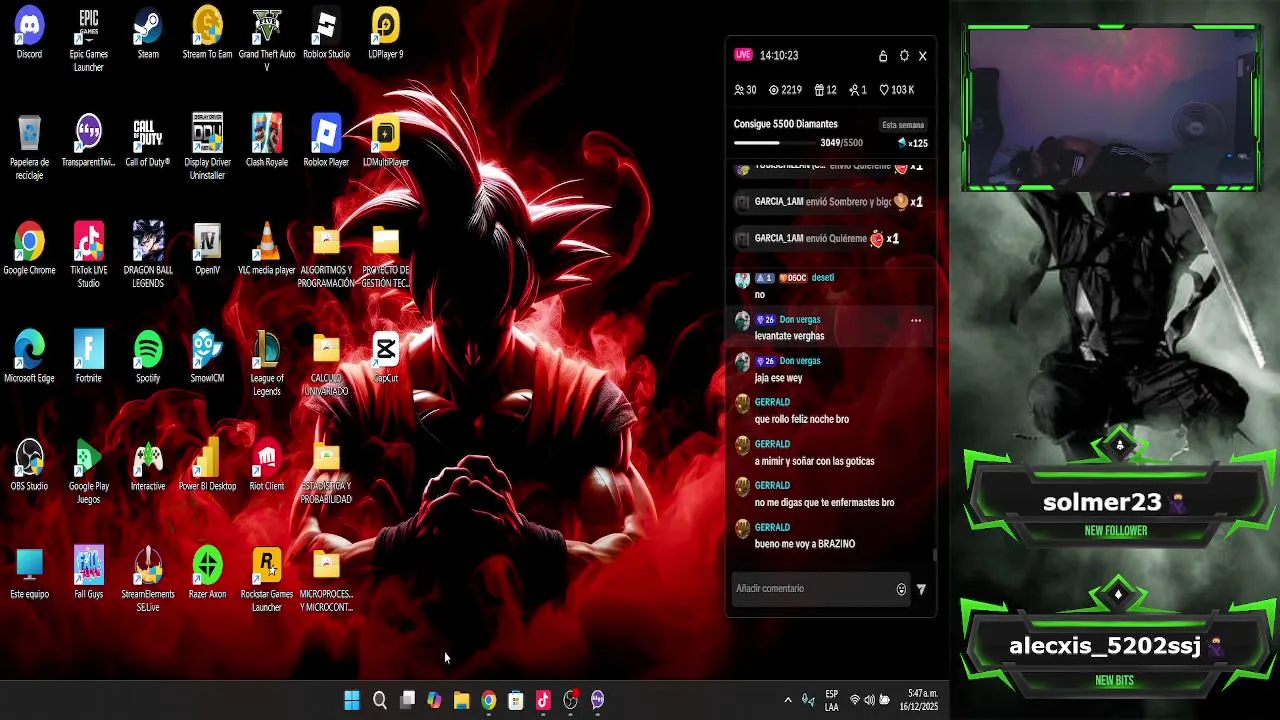This screenshot has height=720, width=1280.
Task: Open the Fall Guys desktop shortcut
Action: tap(89, 574)
